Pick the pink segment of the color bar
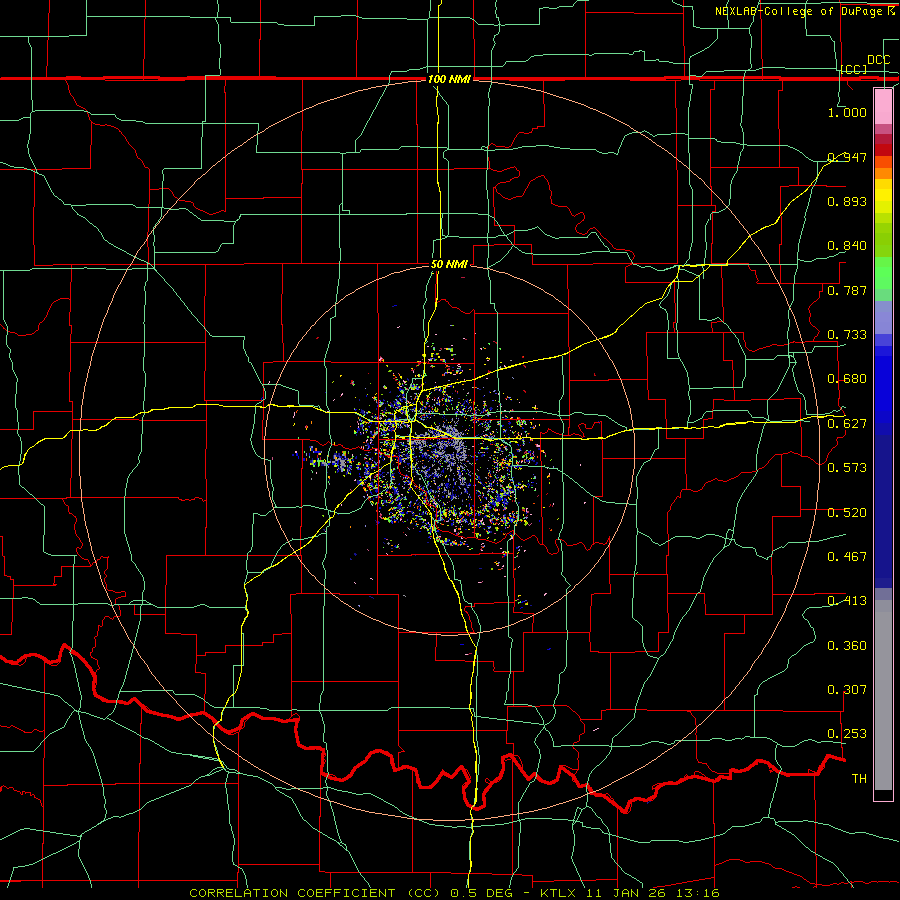The width and height of the screenshot is (900, 900). tap(883, 106)
